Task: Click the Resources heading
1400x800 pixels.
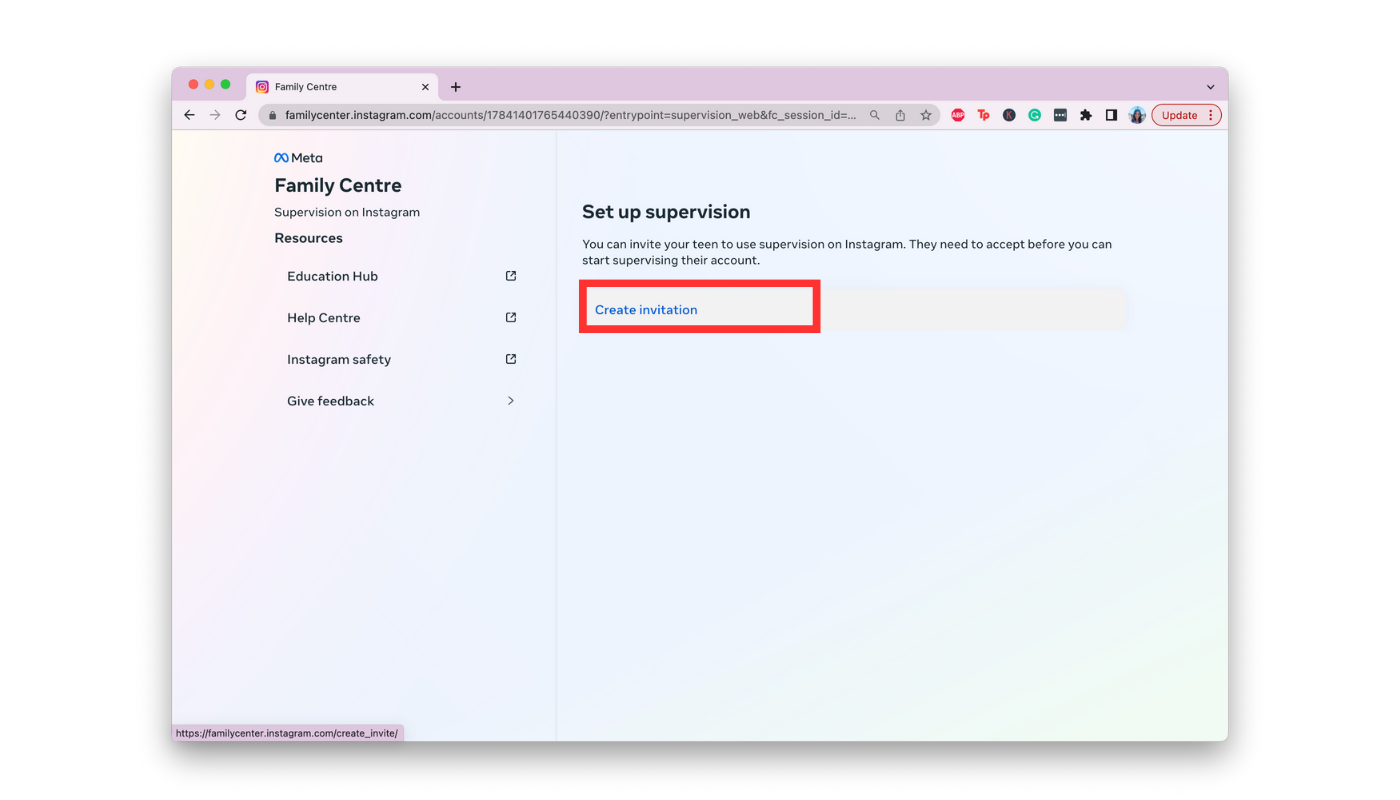Action: (309, 238)
